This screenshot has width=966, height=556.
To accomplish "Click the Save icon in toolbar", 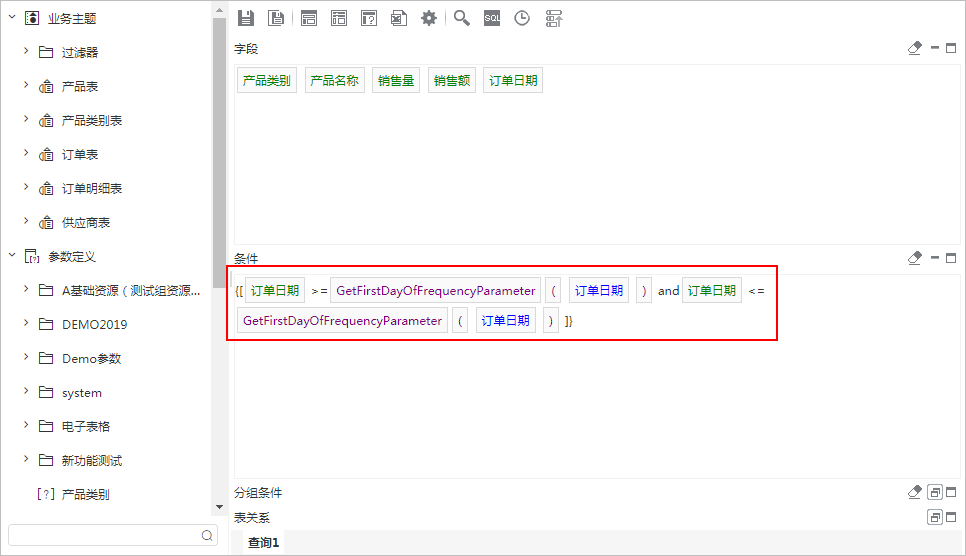I will 246,18.
